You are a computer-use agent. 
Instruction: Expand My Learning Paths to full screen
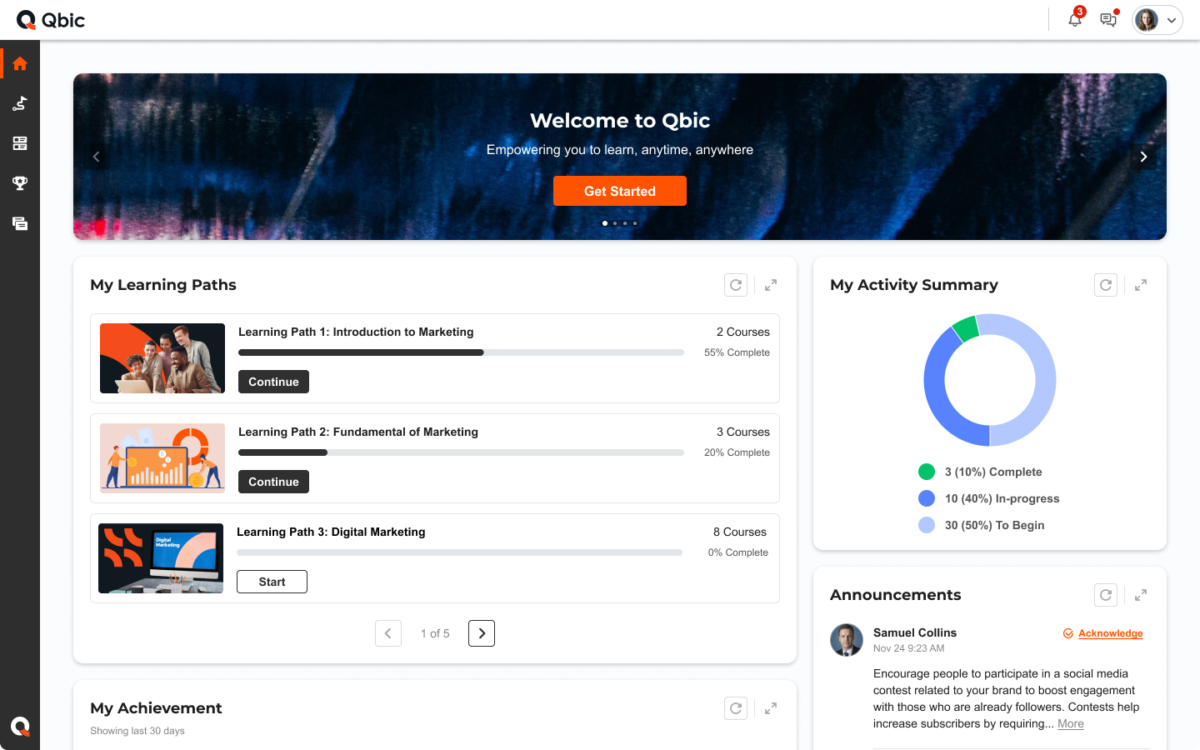(770, 284)
